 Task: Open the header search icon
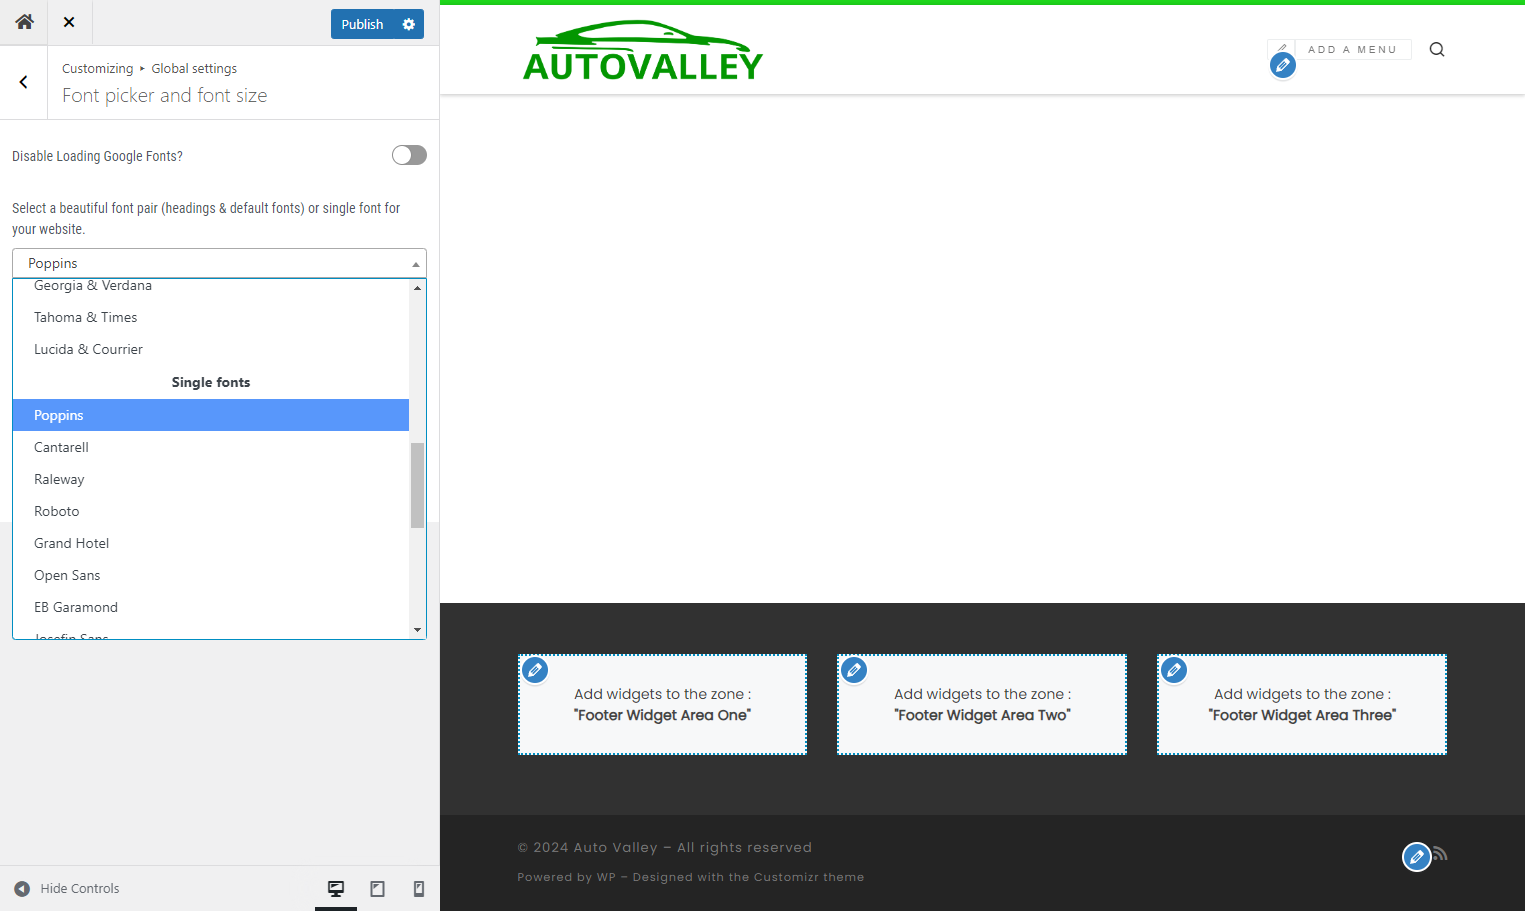1437,49
